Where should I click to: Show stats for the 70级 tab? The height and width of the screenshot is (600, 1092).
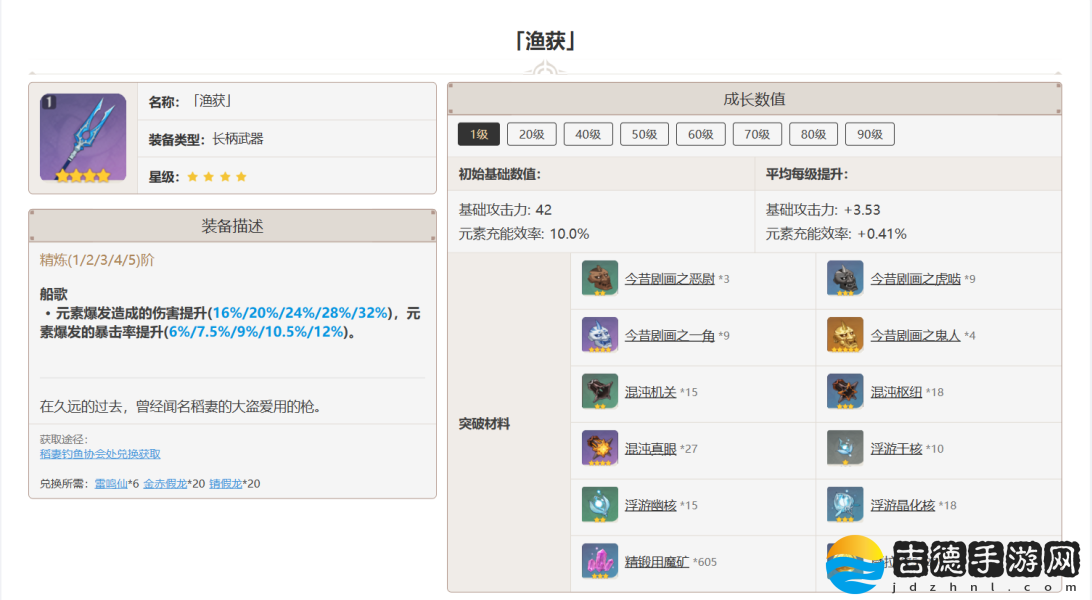(x=757, y=134)
